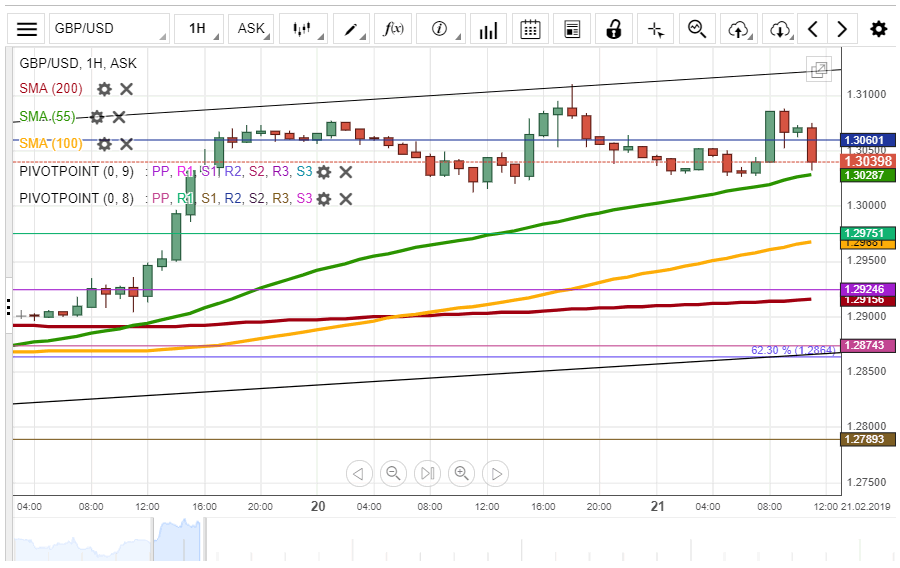Remove the SMA (200) indicator
900x568 pixels.
pos(127,89)
